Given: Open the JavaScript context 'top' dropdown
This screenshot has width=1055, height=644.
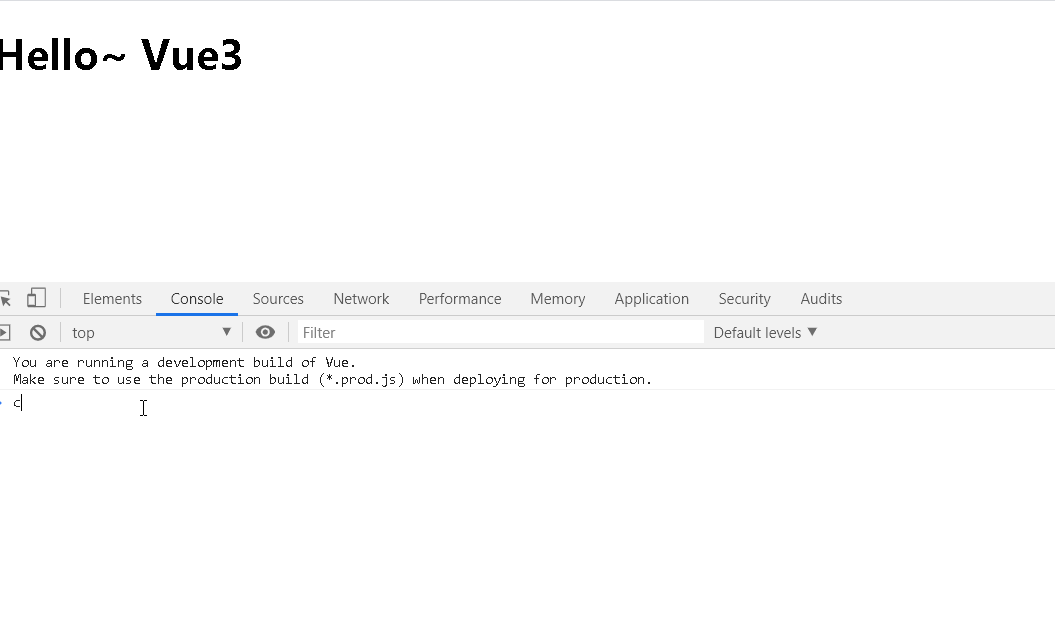Looking at the screenshot, I should pos(151,332).
